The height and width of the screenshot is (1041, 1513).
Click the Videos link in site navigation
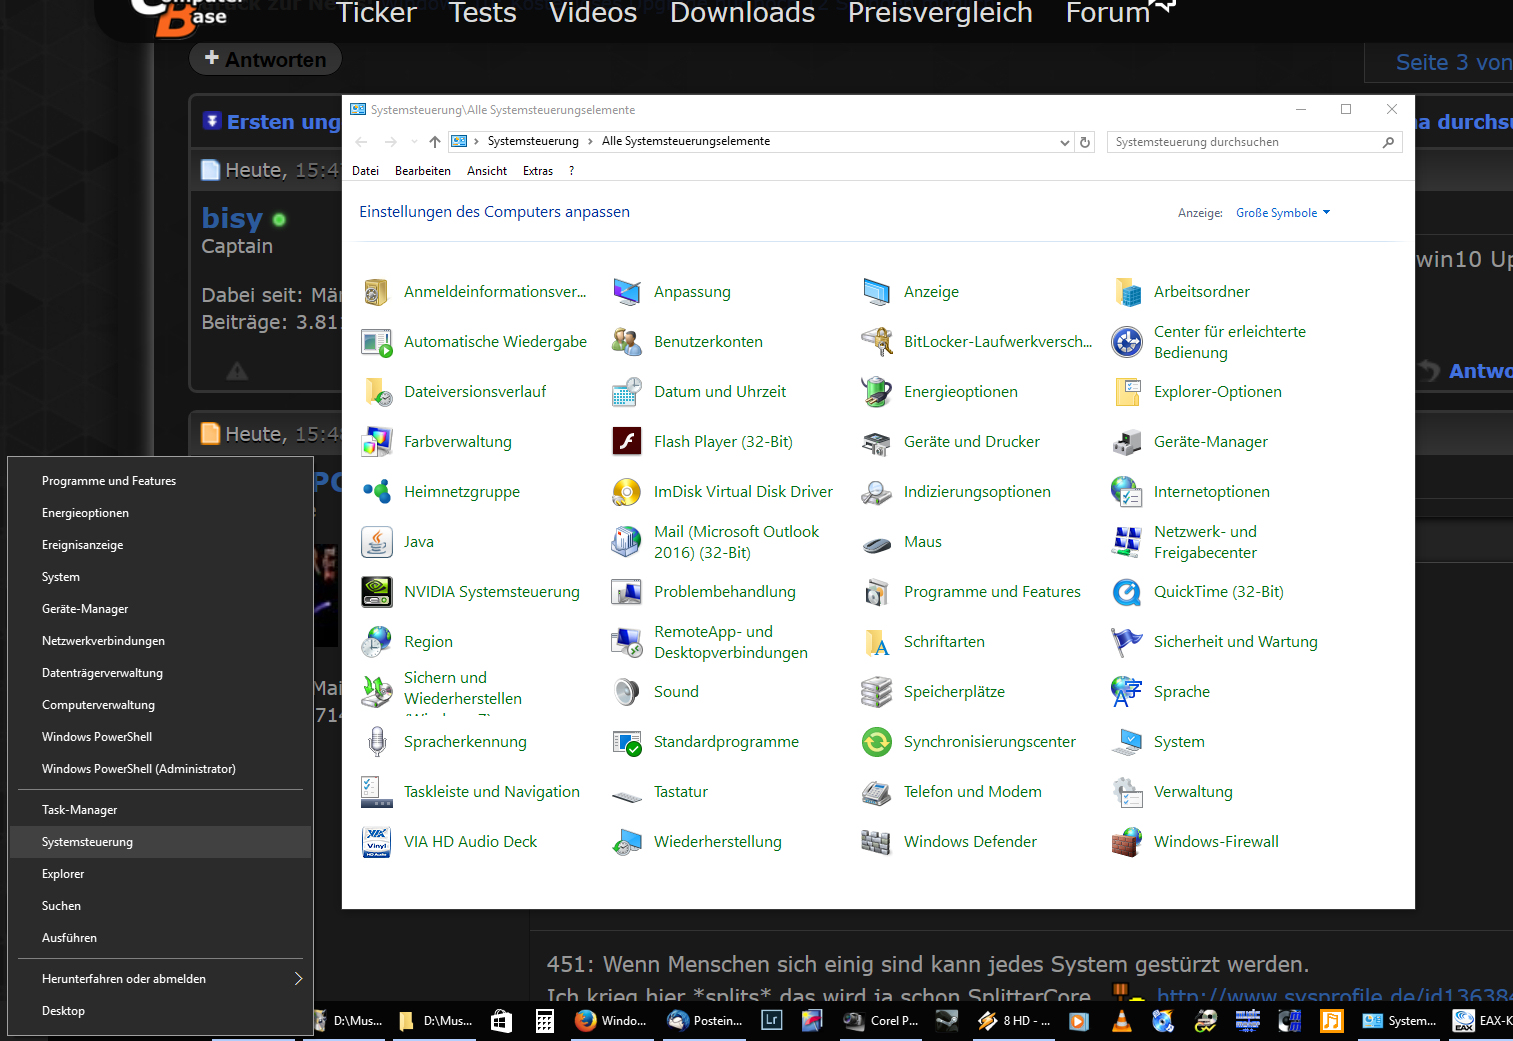click(593, 13)
